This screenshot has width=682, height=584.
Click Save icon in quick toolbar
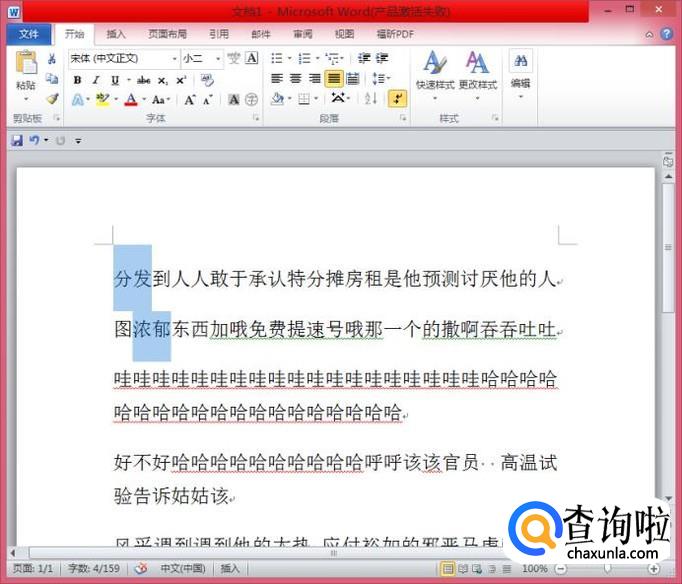[x=17, y=140]
